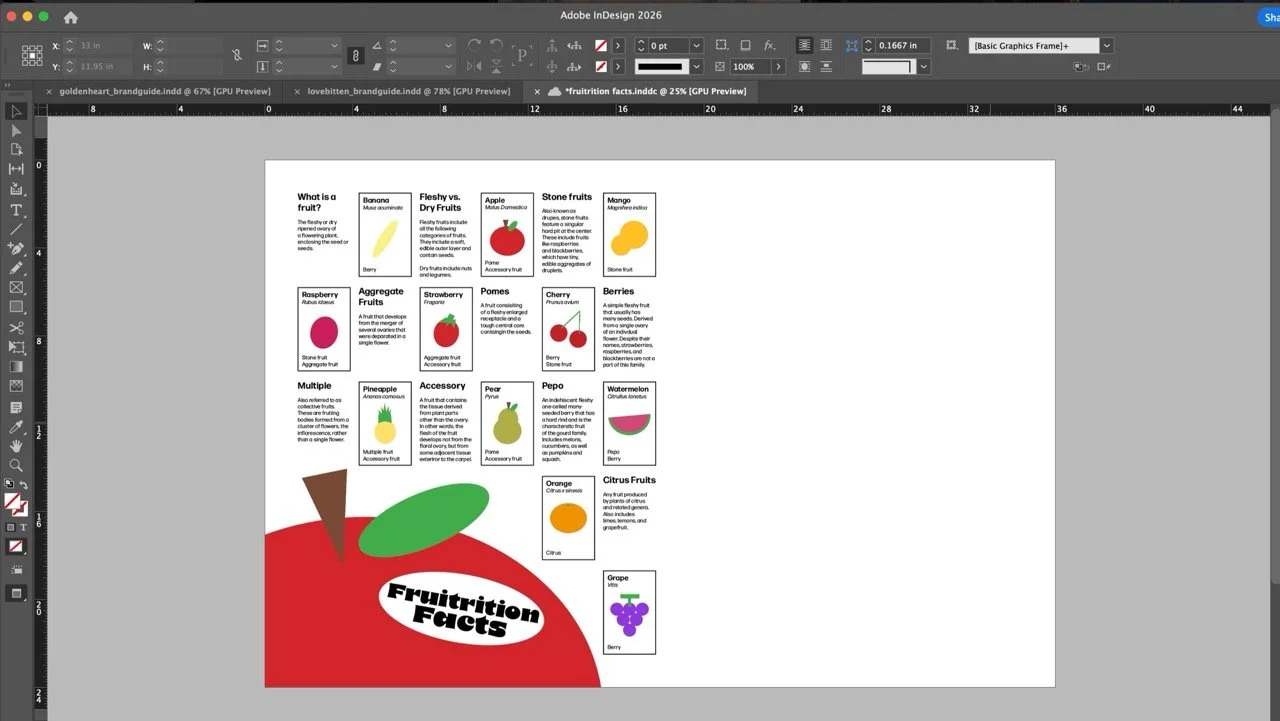This screenshot has height=721, width=1280.
Task: Click the Home icon
Action: (71, 17)
